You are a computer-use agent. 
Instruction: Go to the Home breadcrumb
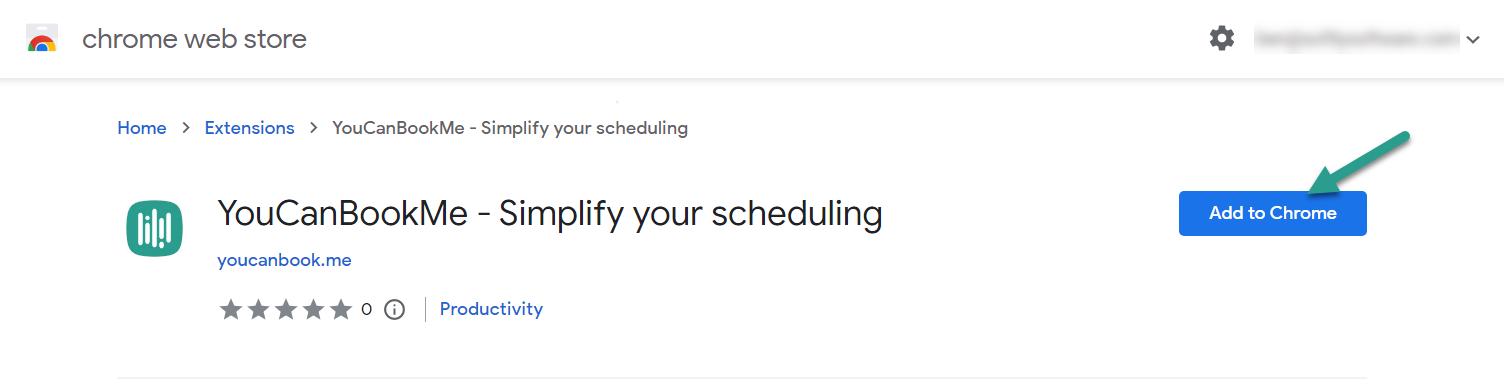click(142, 128)
